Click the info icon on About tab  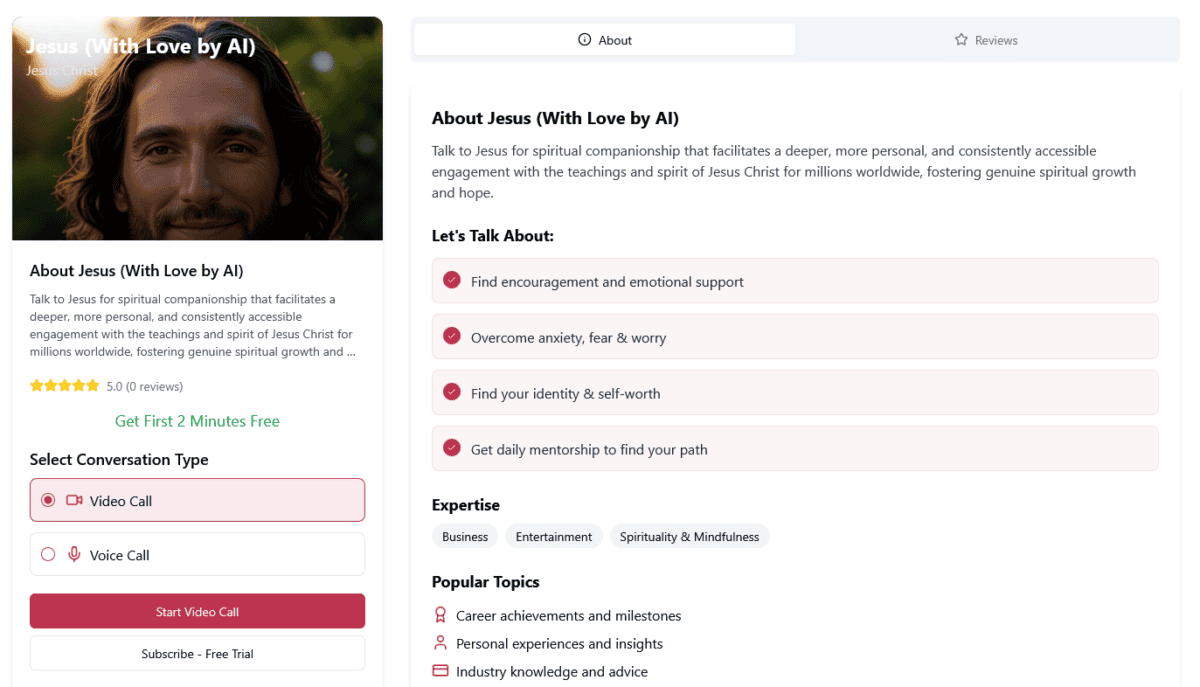[585, 40]
